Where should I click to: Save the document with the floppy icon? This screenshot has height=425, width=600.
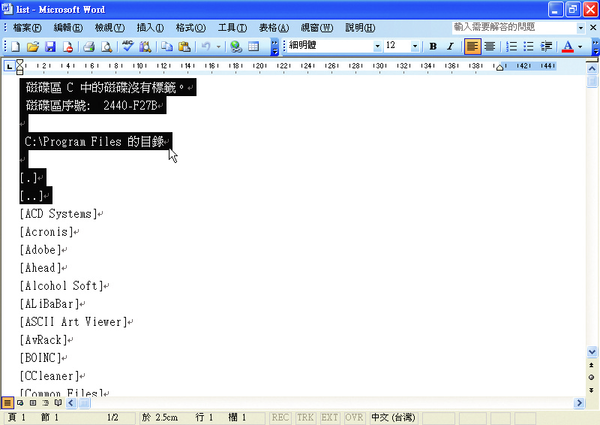tap(51, 47)
